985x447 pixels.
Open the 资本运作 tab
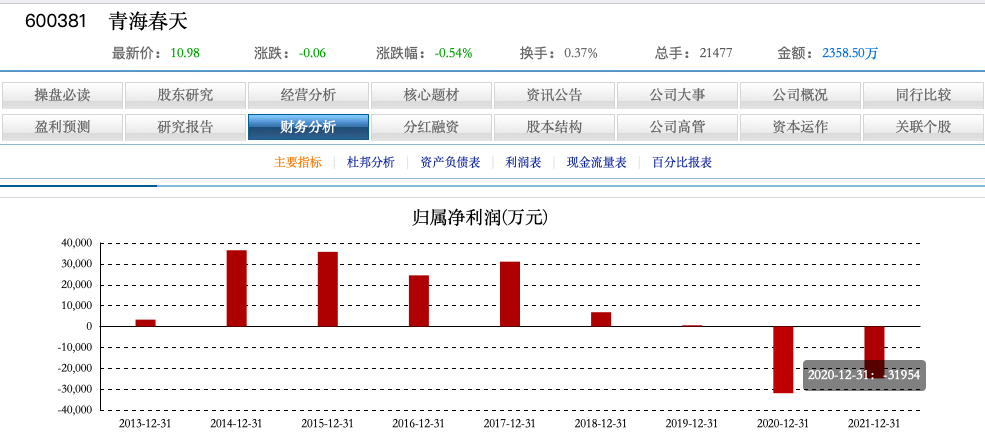coord(800,127)
